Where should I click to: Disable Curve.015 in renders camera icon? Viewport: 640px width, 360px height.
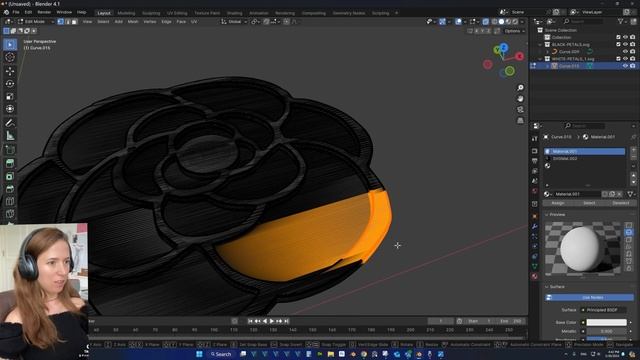coord(632,66)
